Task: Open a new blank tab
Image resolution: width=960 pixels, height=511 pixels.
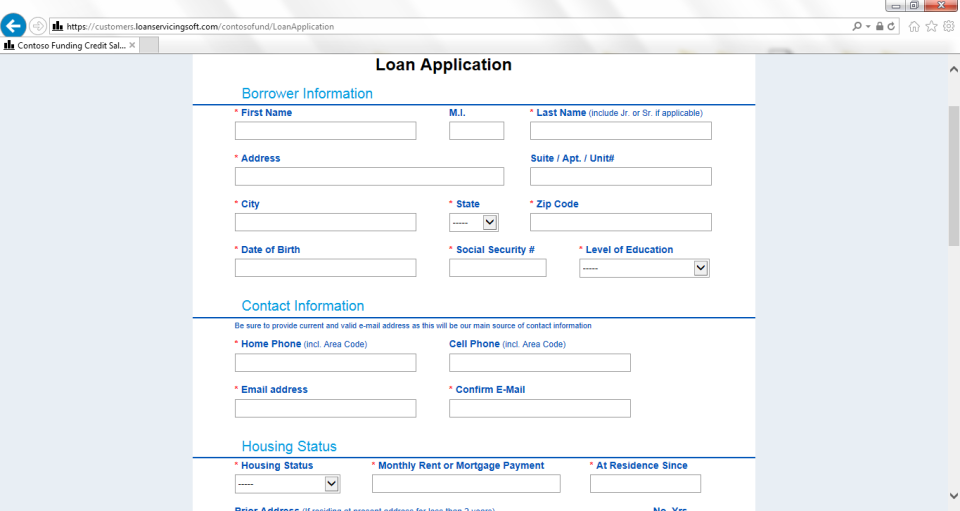Action: (149, 45)
